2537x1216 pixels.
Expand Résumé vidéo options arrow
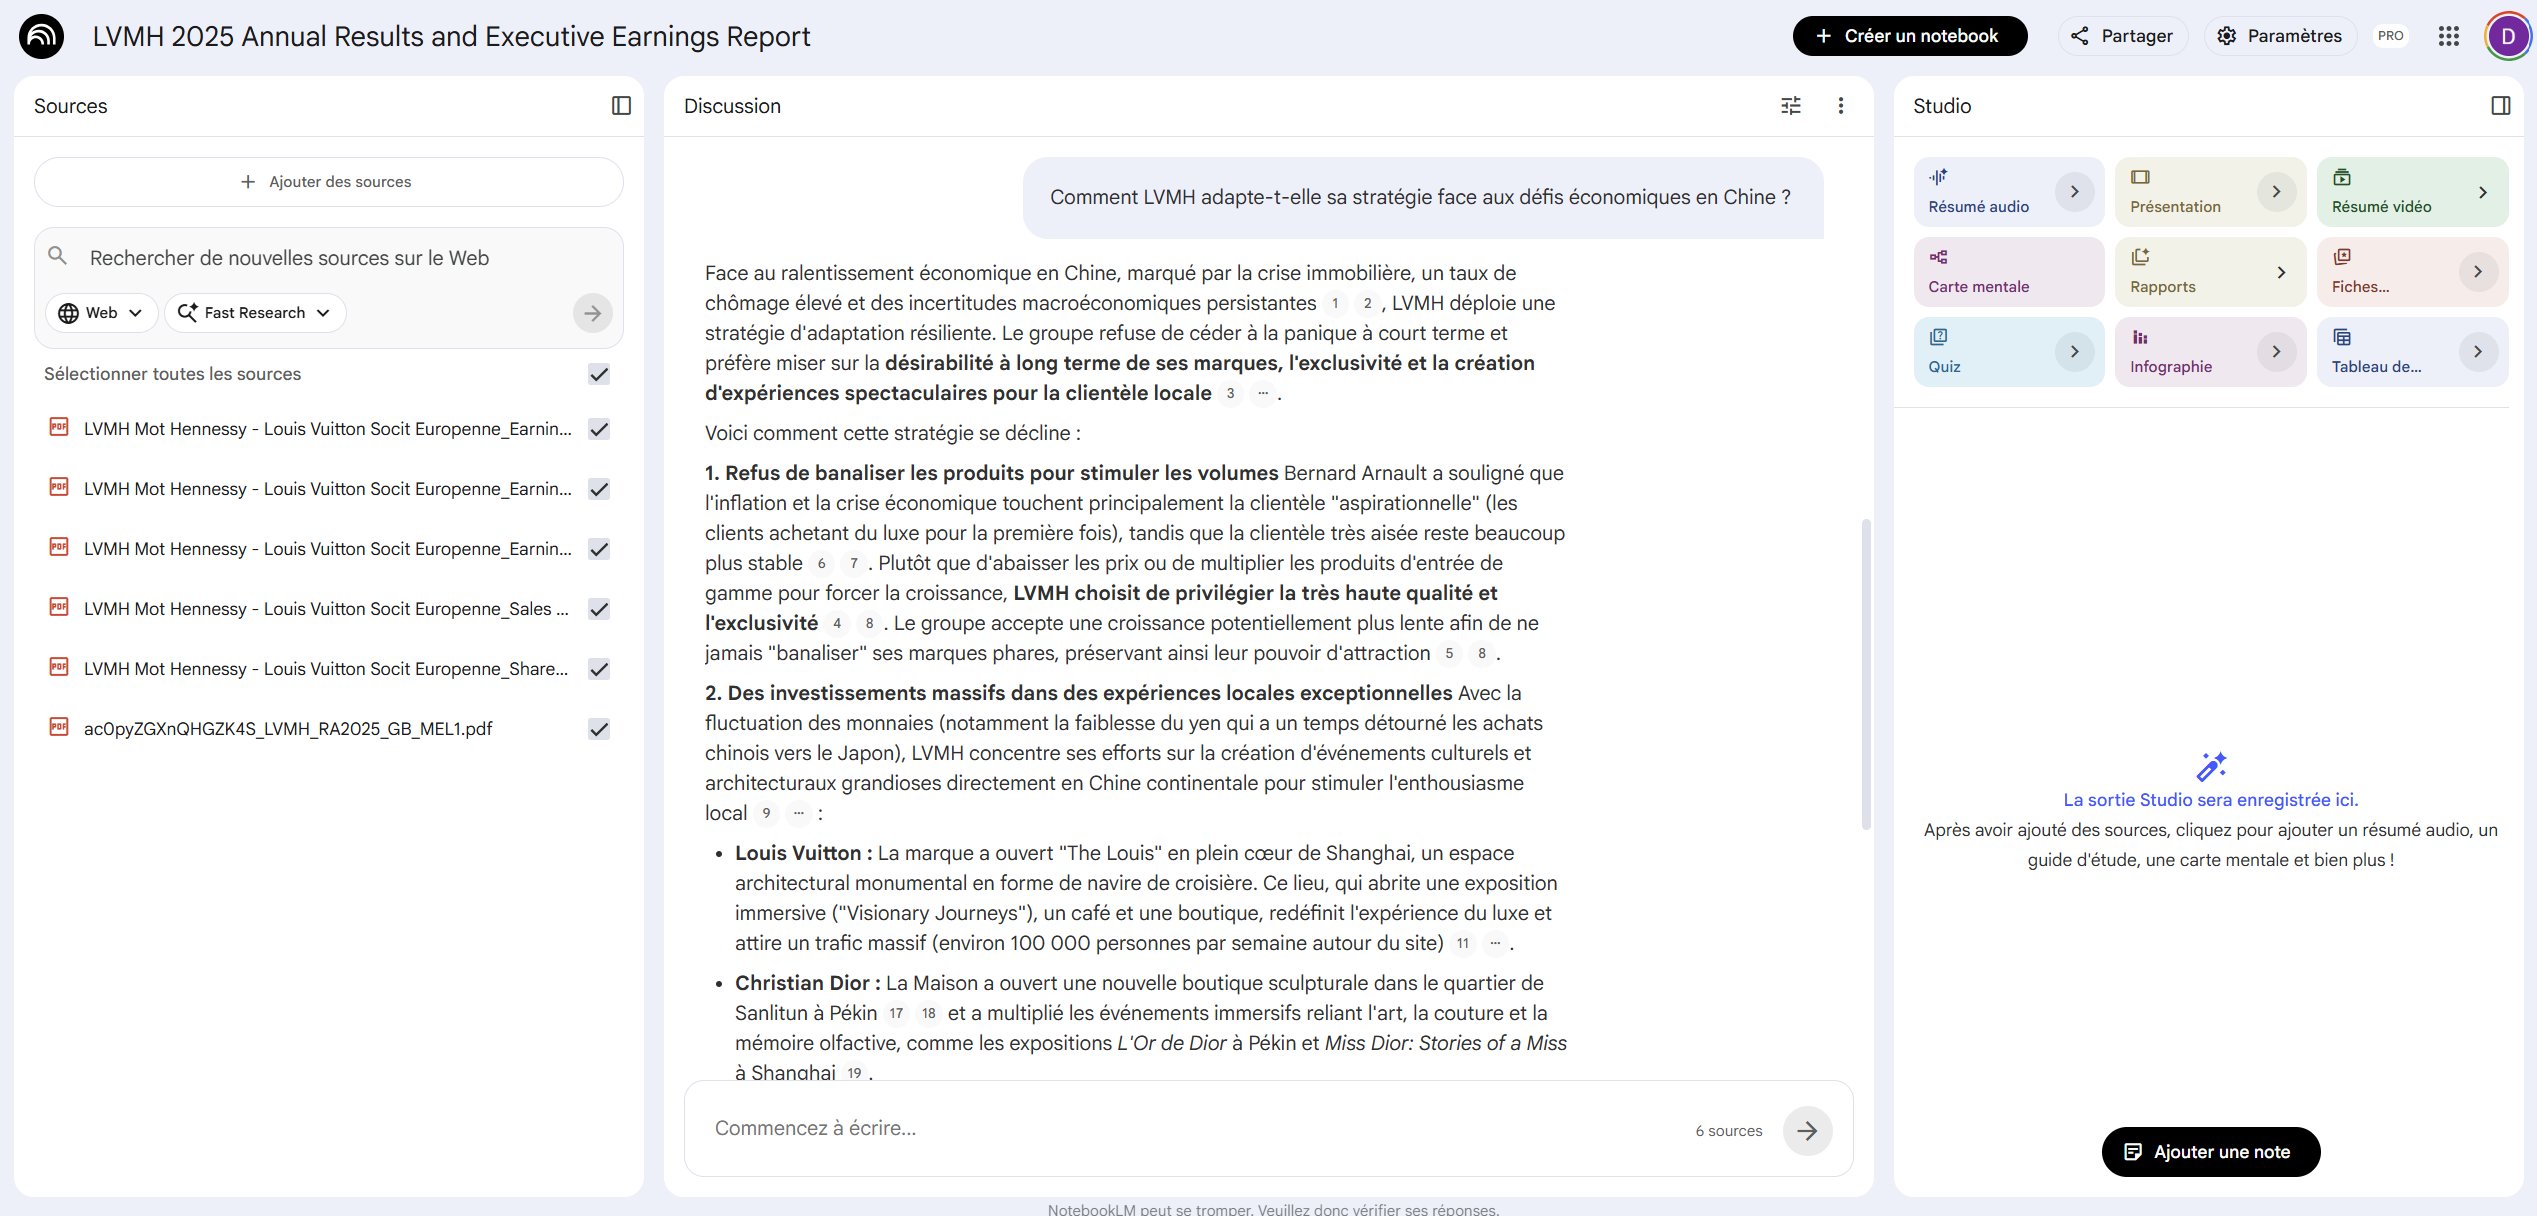tap(2482, 191)
